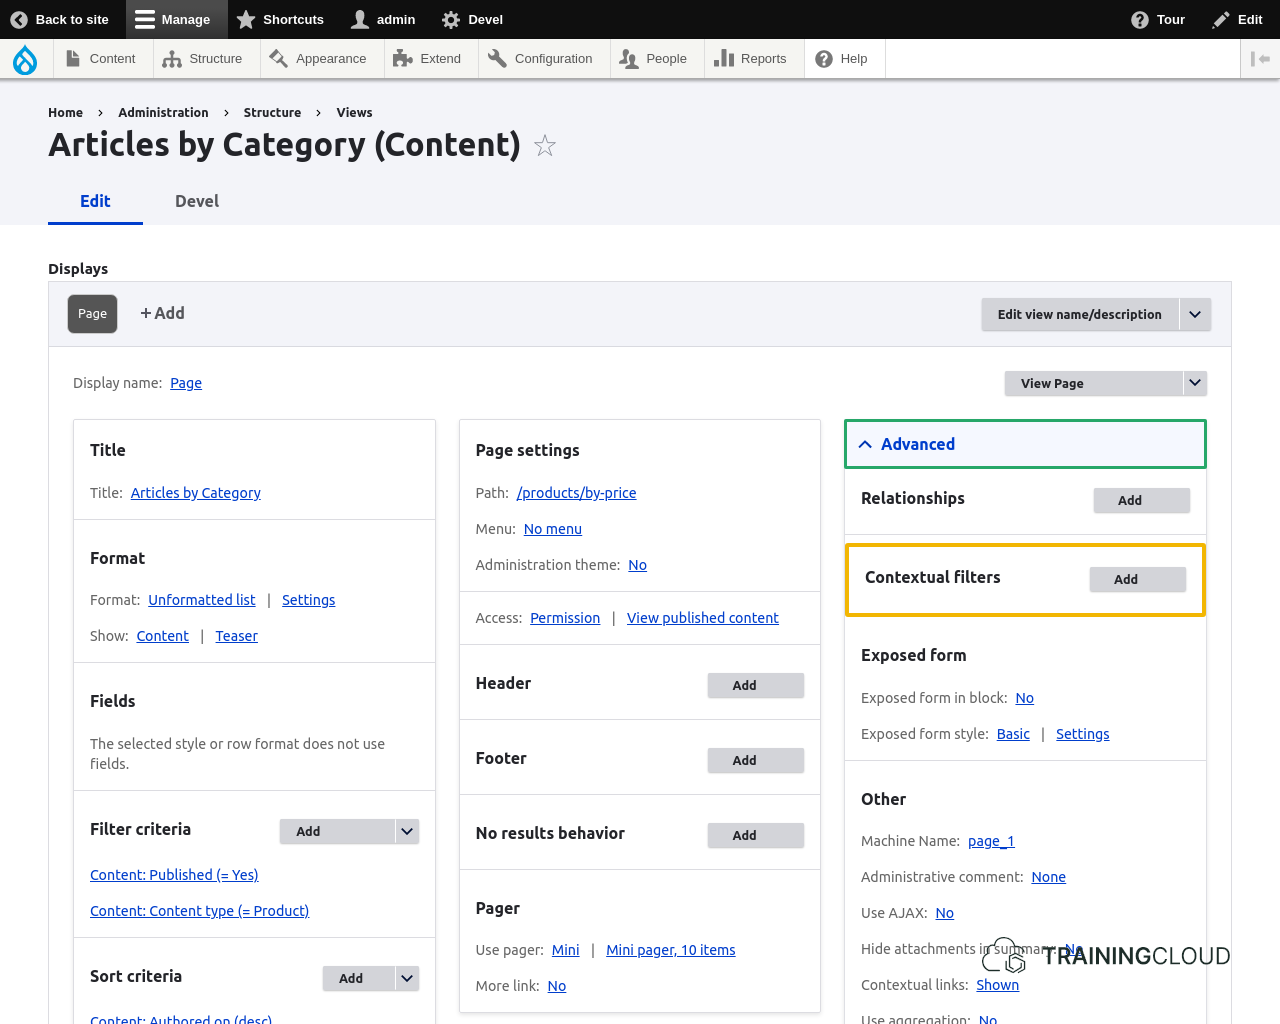Expand Edit view name/description dropdown arrow
Image resolution: width=1280 pixels, height=1024 pixels.
pyautogui.click(x=1195, y=314)
